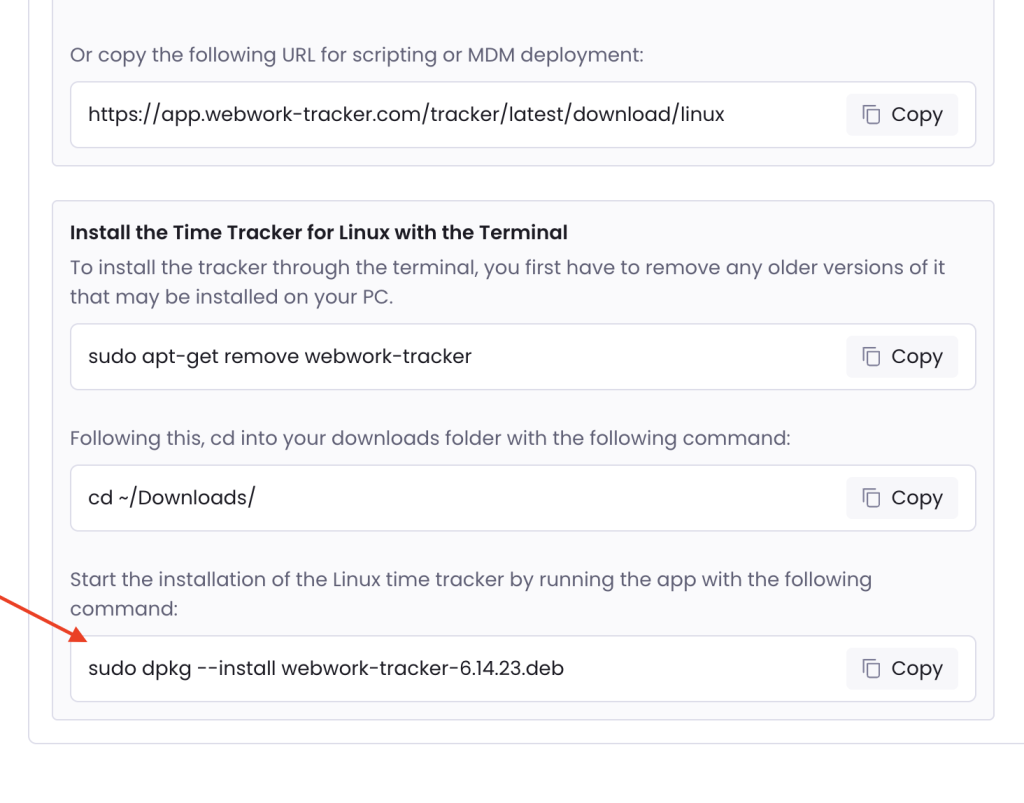
Task: Click the 'Or copy the following URL' line
Action: pos(357,55)
